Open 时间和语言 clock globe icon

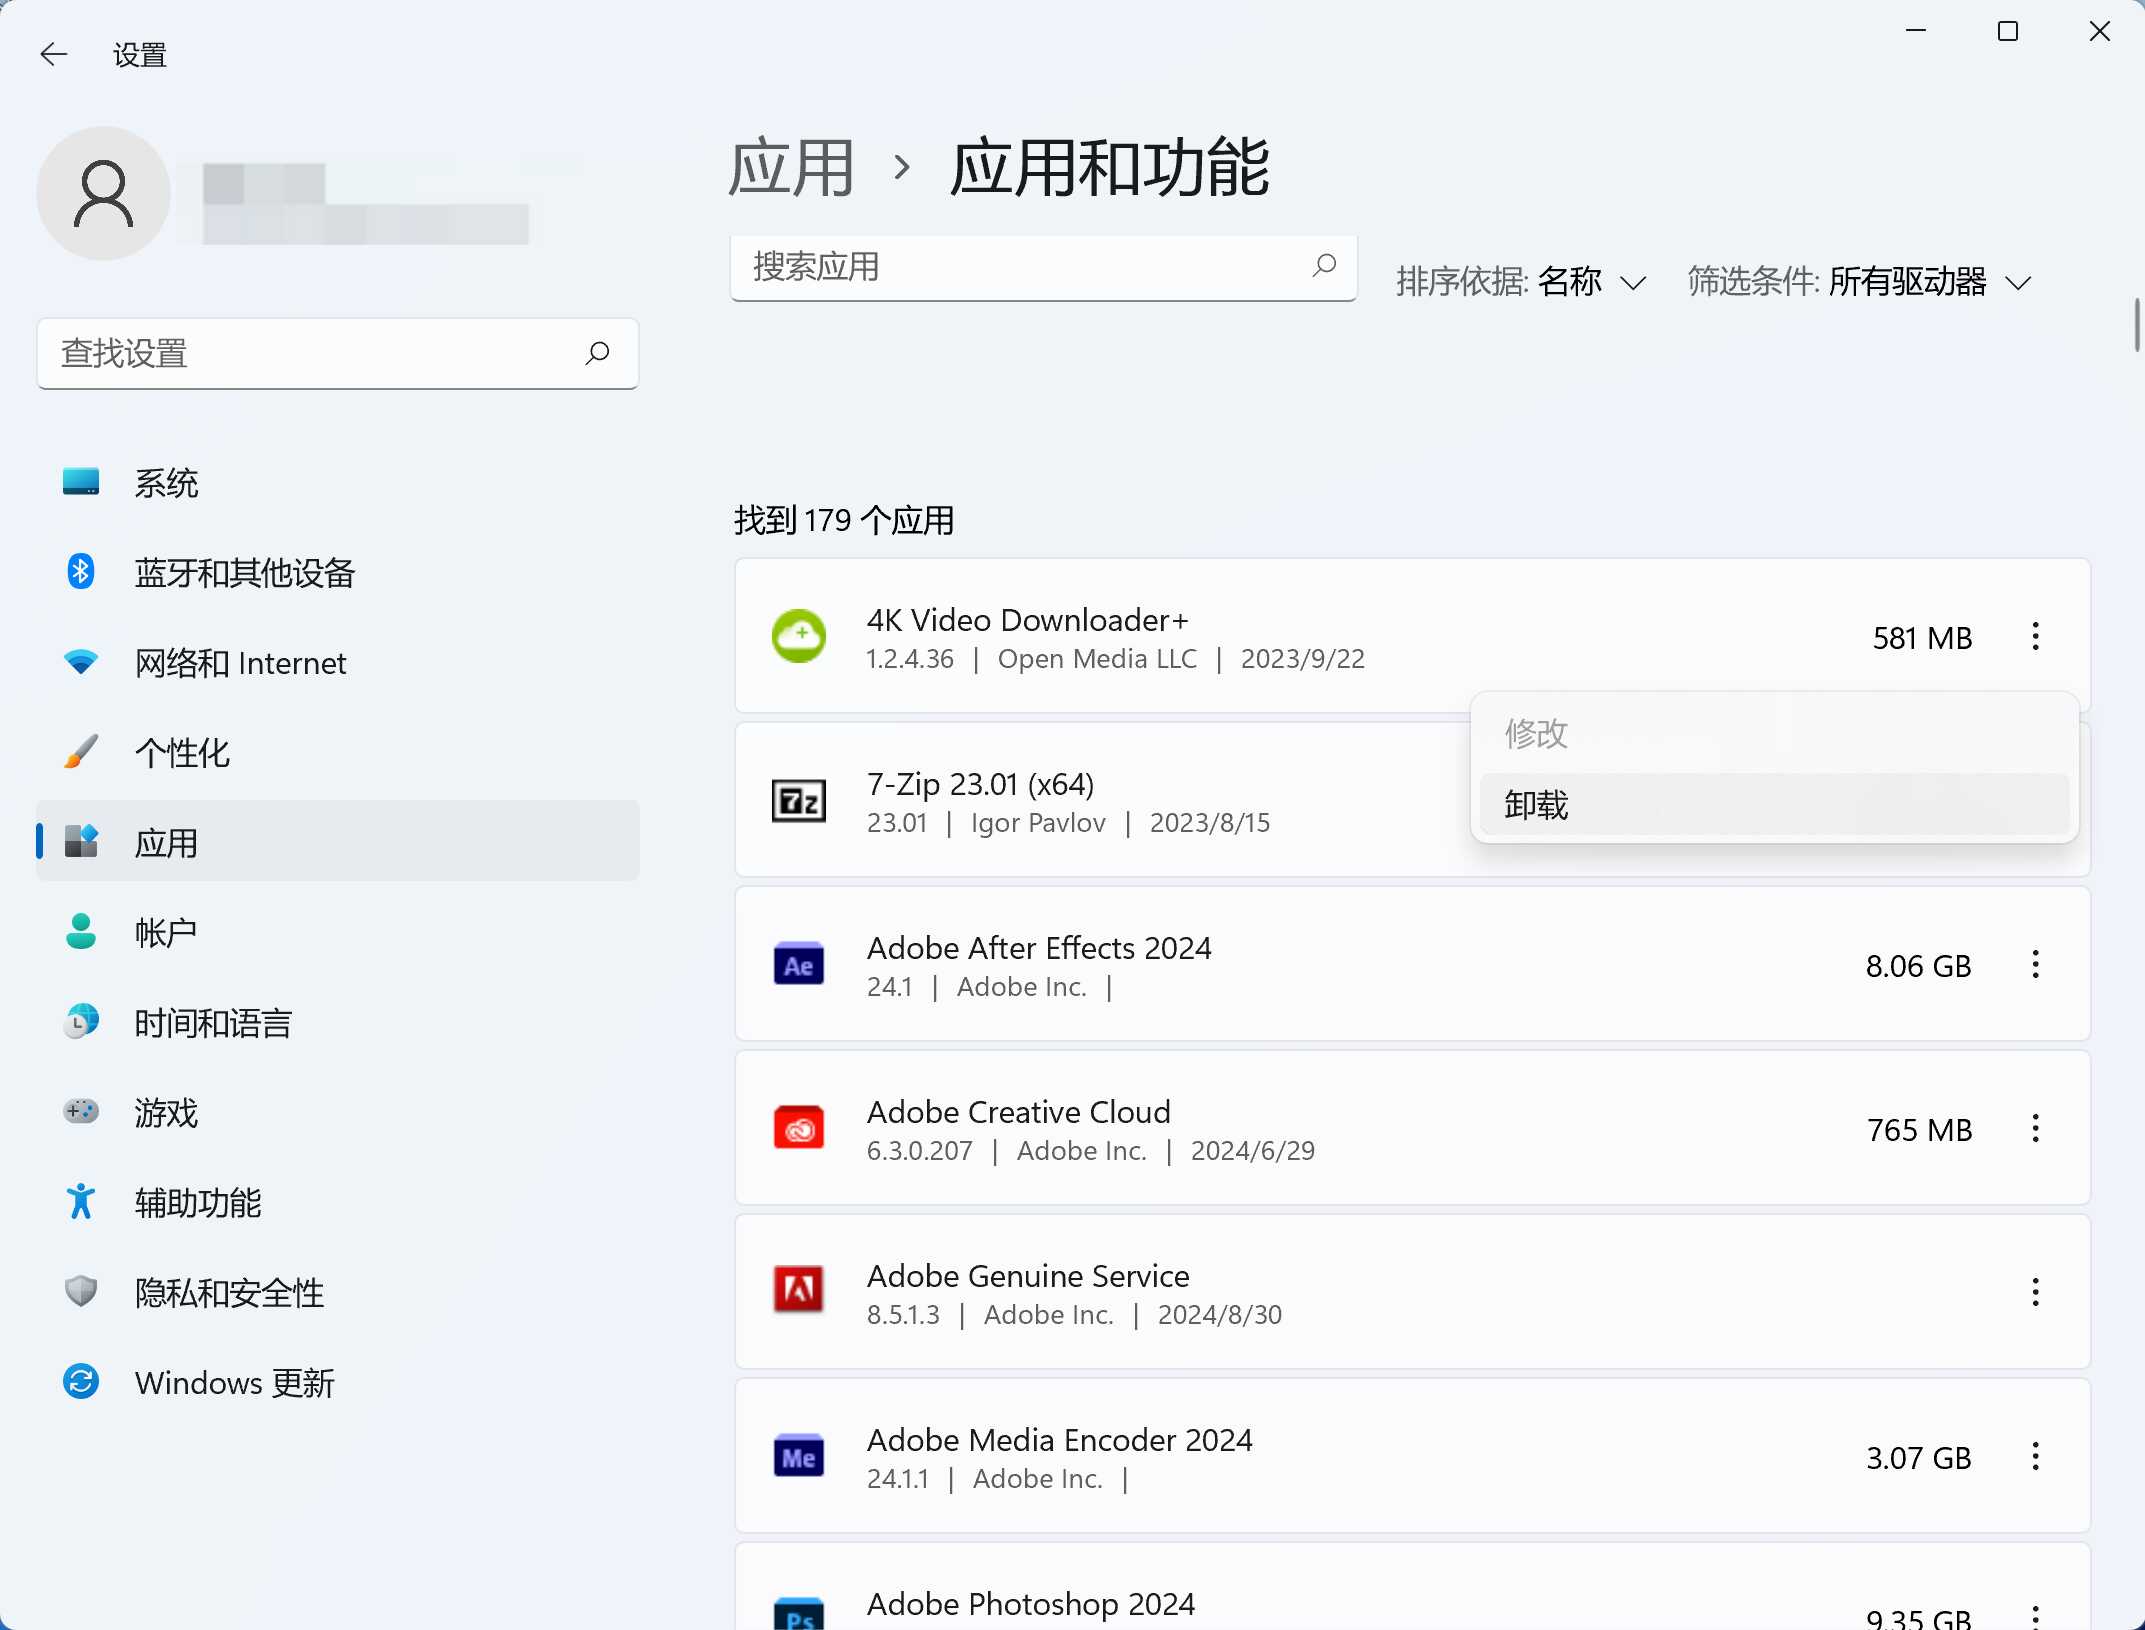(81, 1022)
